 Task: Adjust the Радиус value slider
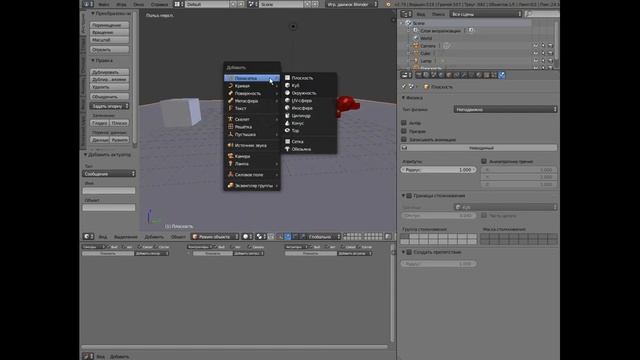438,170
